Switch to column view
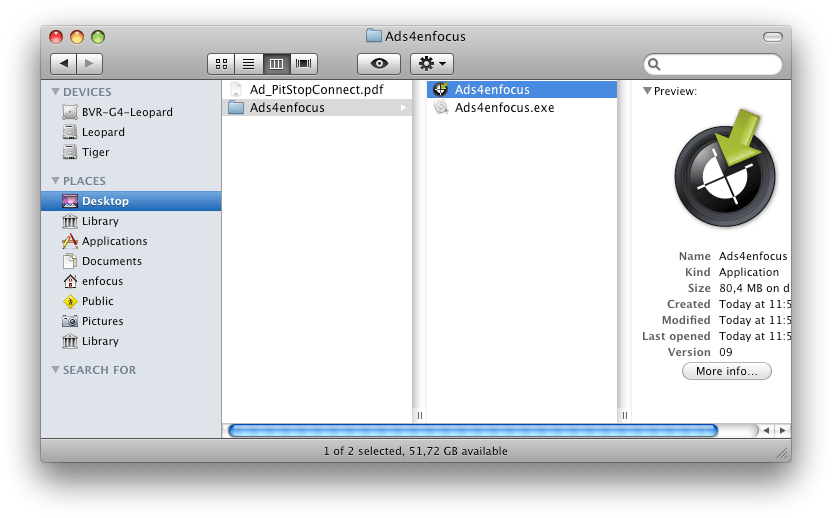 (x=276, y=64)
